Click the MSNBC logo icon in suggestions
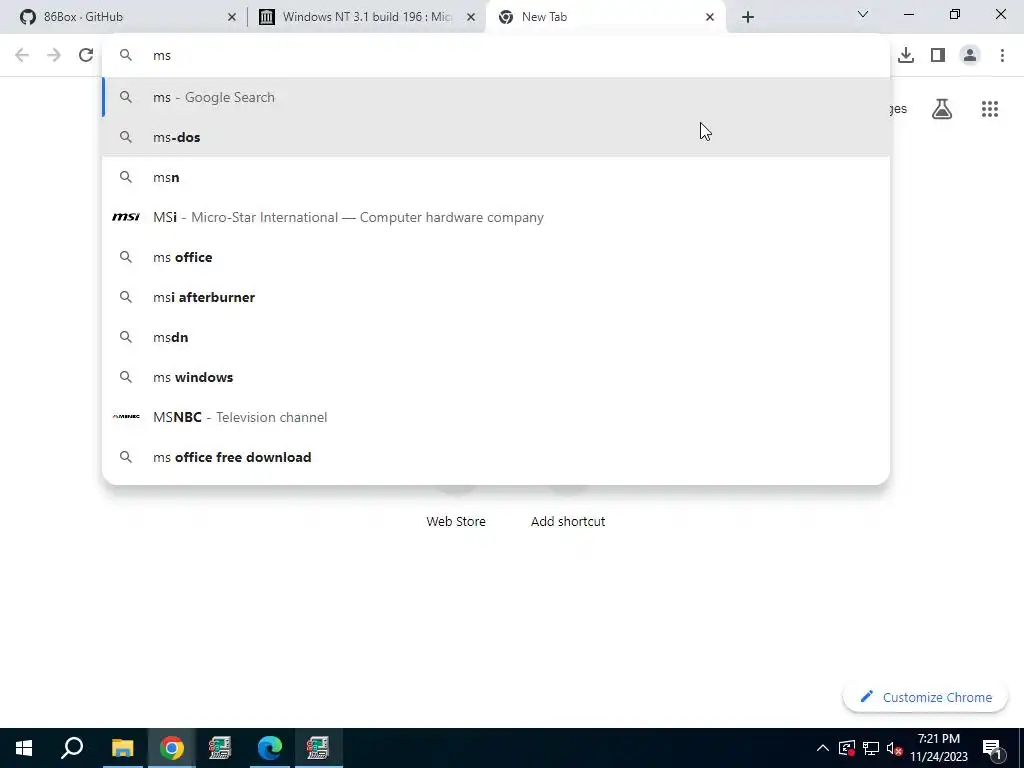The image size is (1024, 768). 125,417
